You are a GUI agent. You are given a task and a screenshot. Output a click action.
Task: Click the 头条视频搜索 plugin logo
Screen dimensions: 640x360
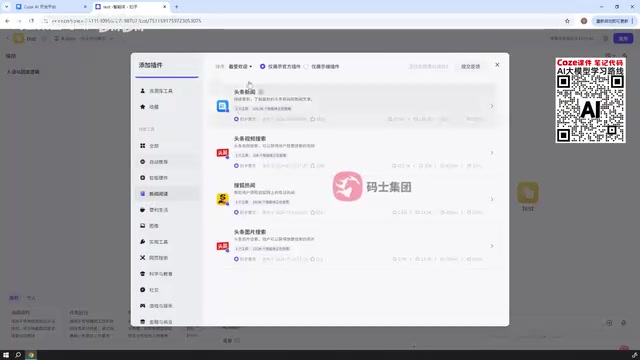[x=222, y=153]
